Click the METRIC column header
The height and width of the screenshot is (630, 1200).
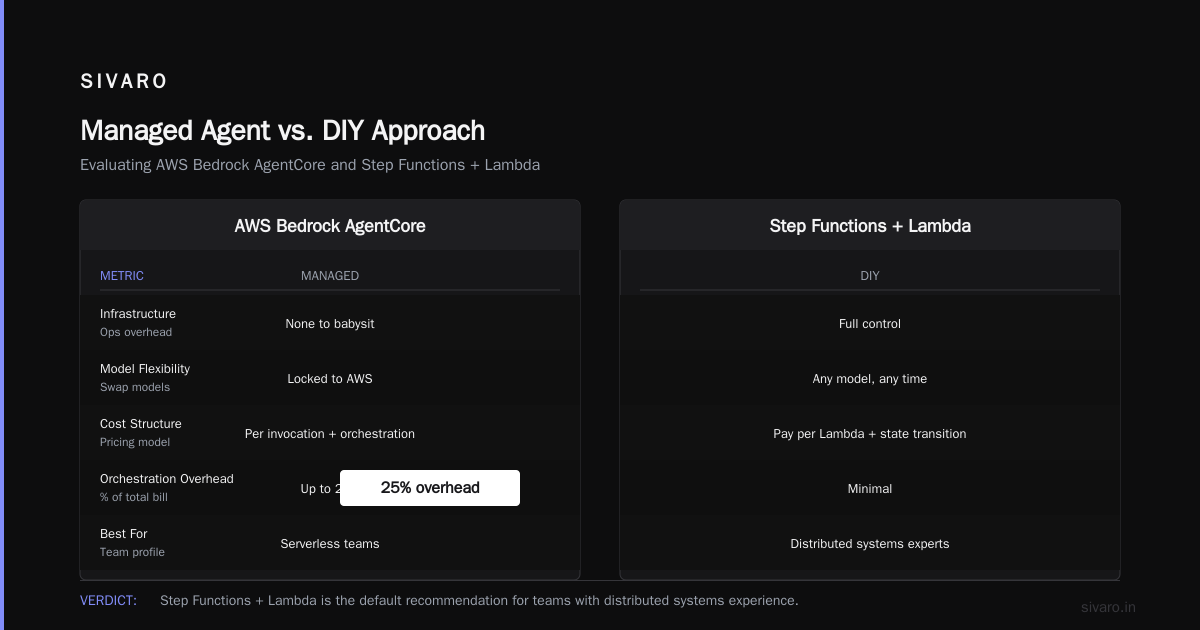(122, 276)
